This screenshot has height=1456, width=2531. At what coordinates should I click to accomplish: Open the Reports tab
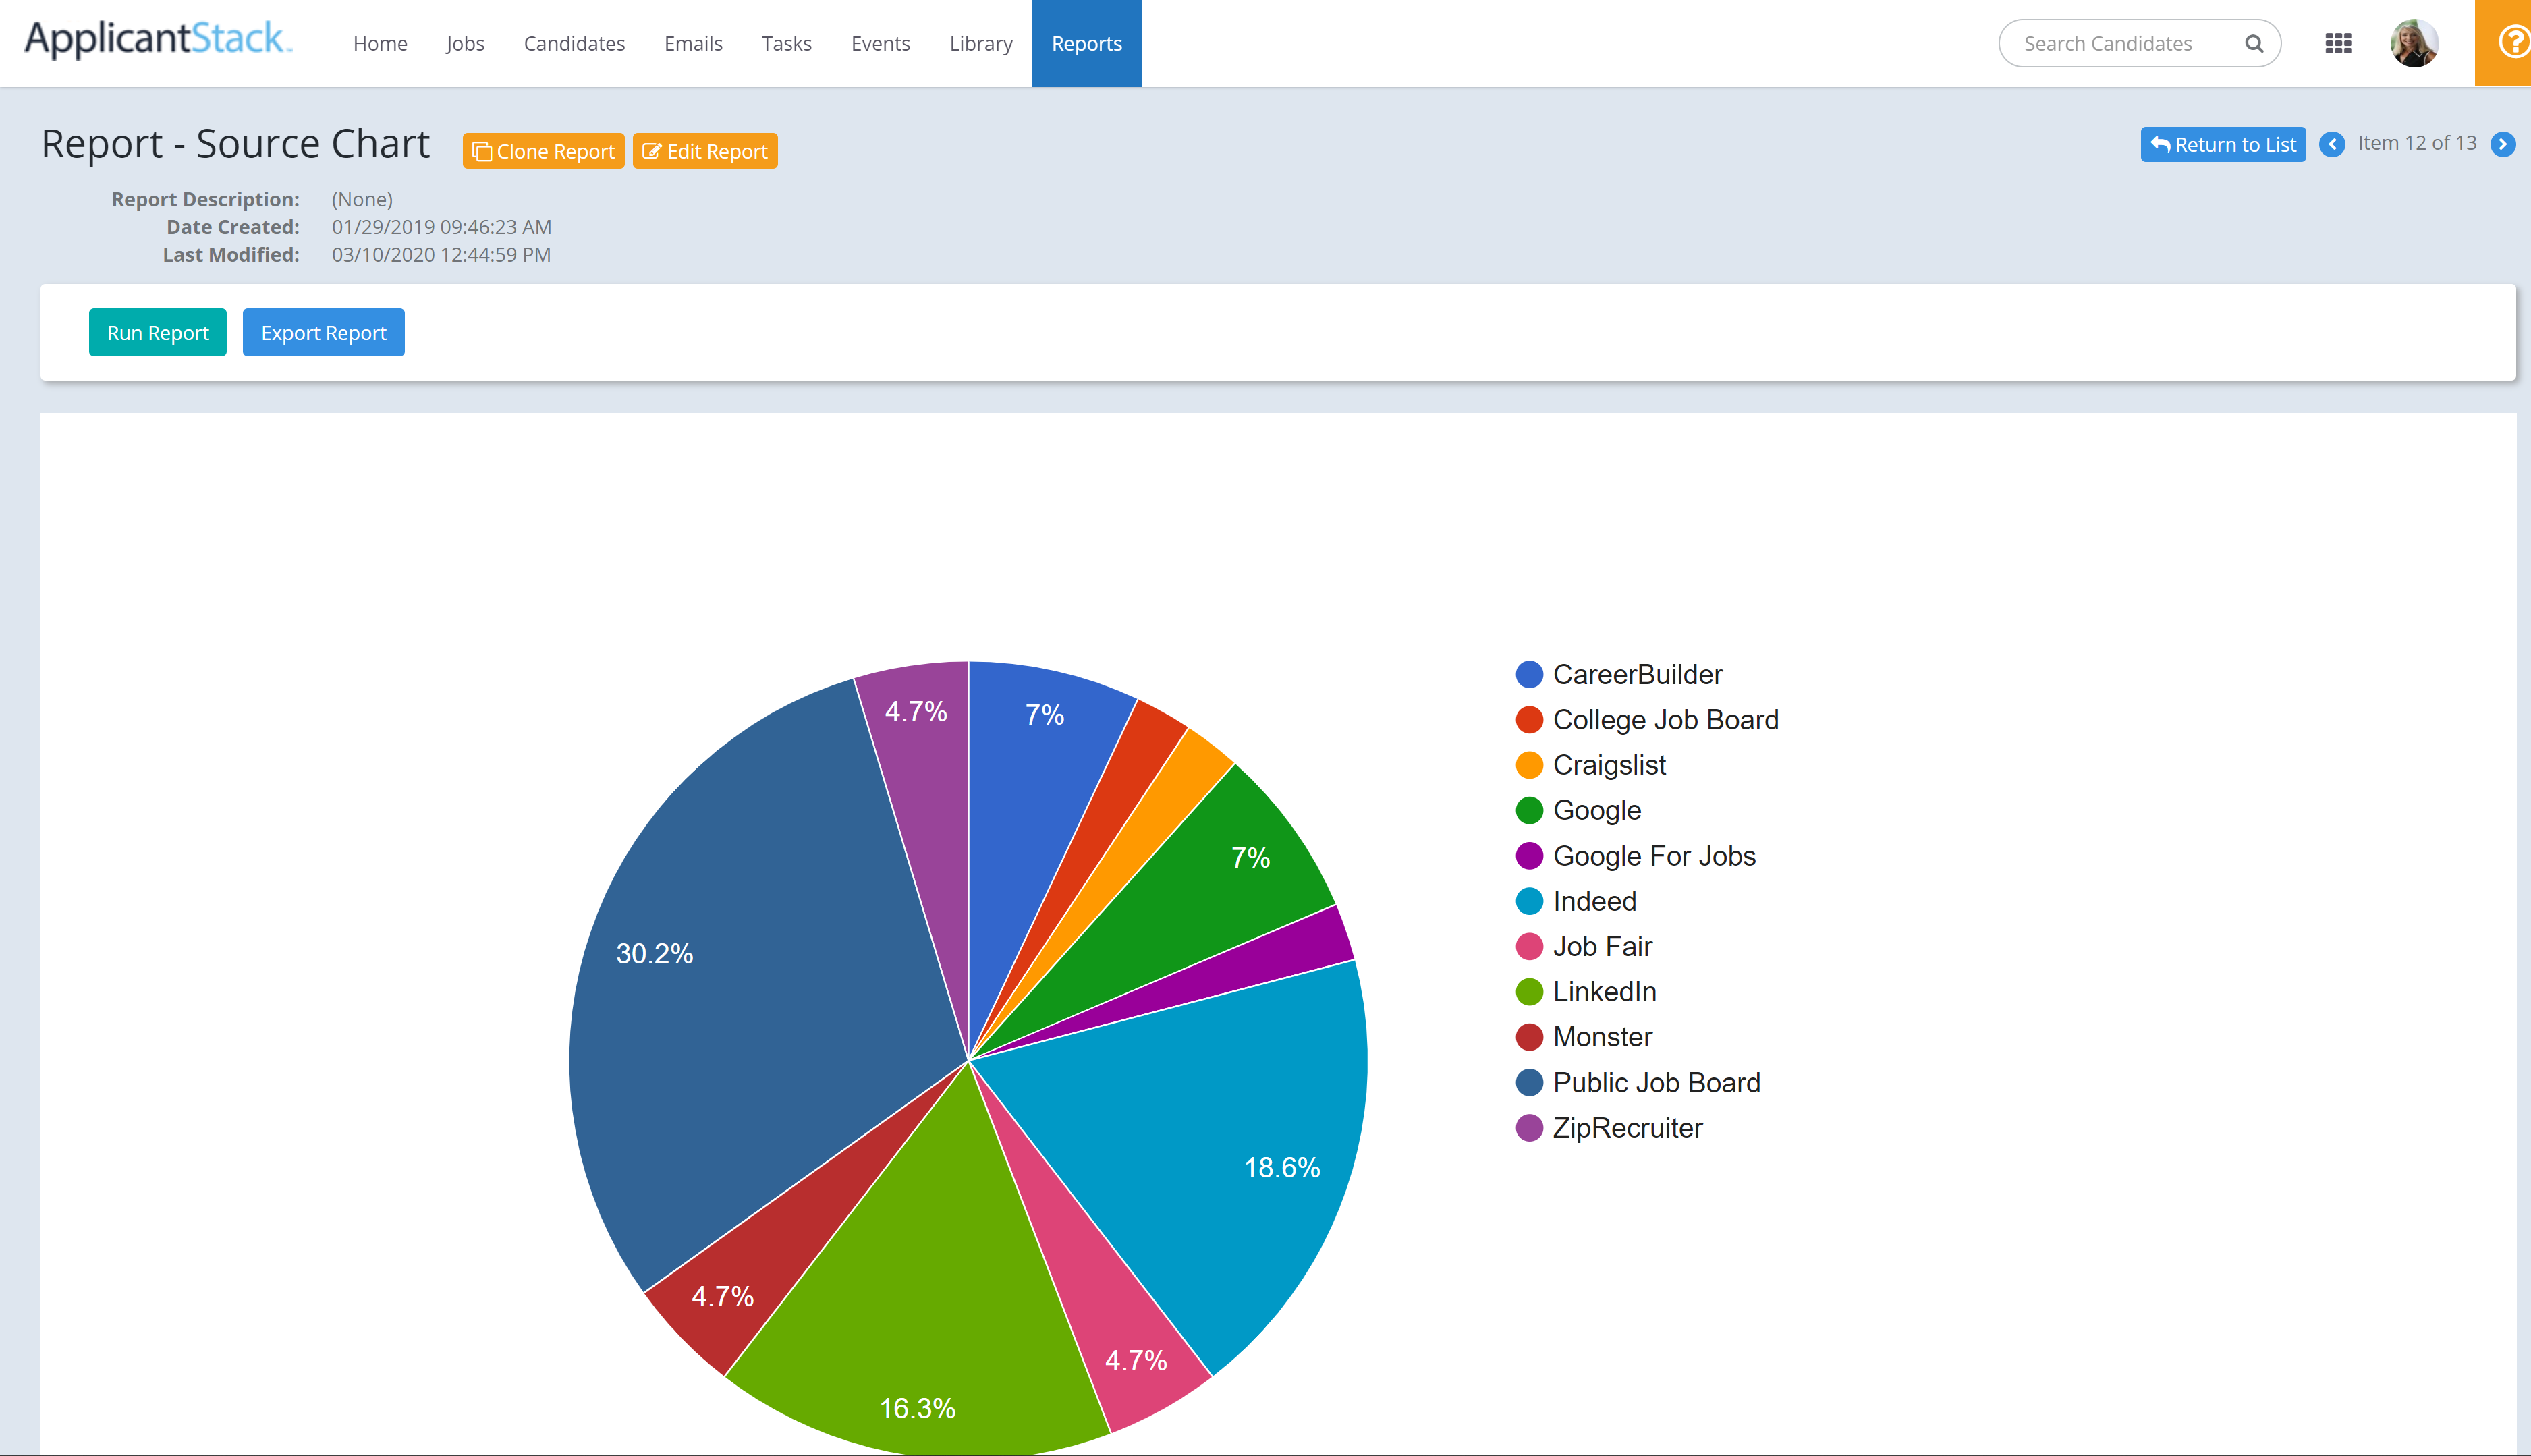pyautogui.click(x=1086, y=43)
